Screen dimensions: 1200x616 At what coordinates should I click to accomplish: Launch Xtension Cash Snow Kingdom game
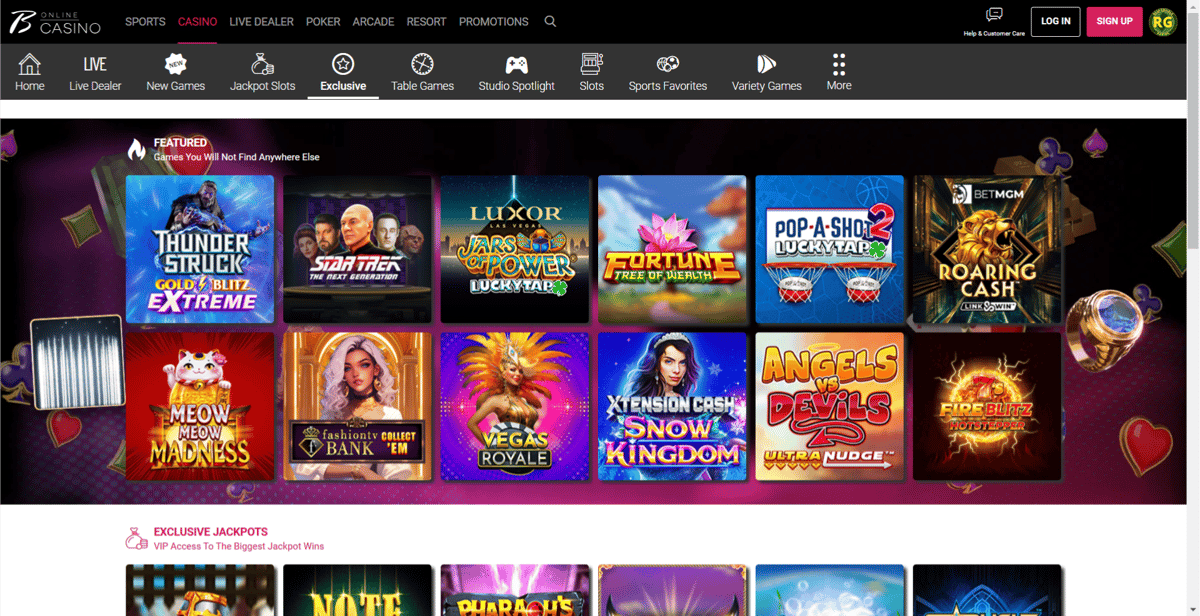coord(672,407)
